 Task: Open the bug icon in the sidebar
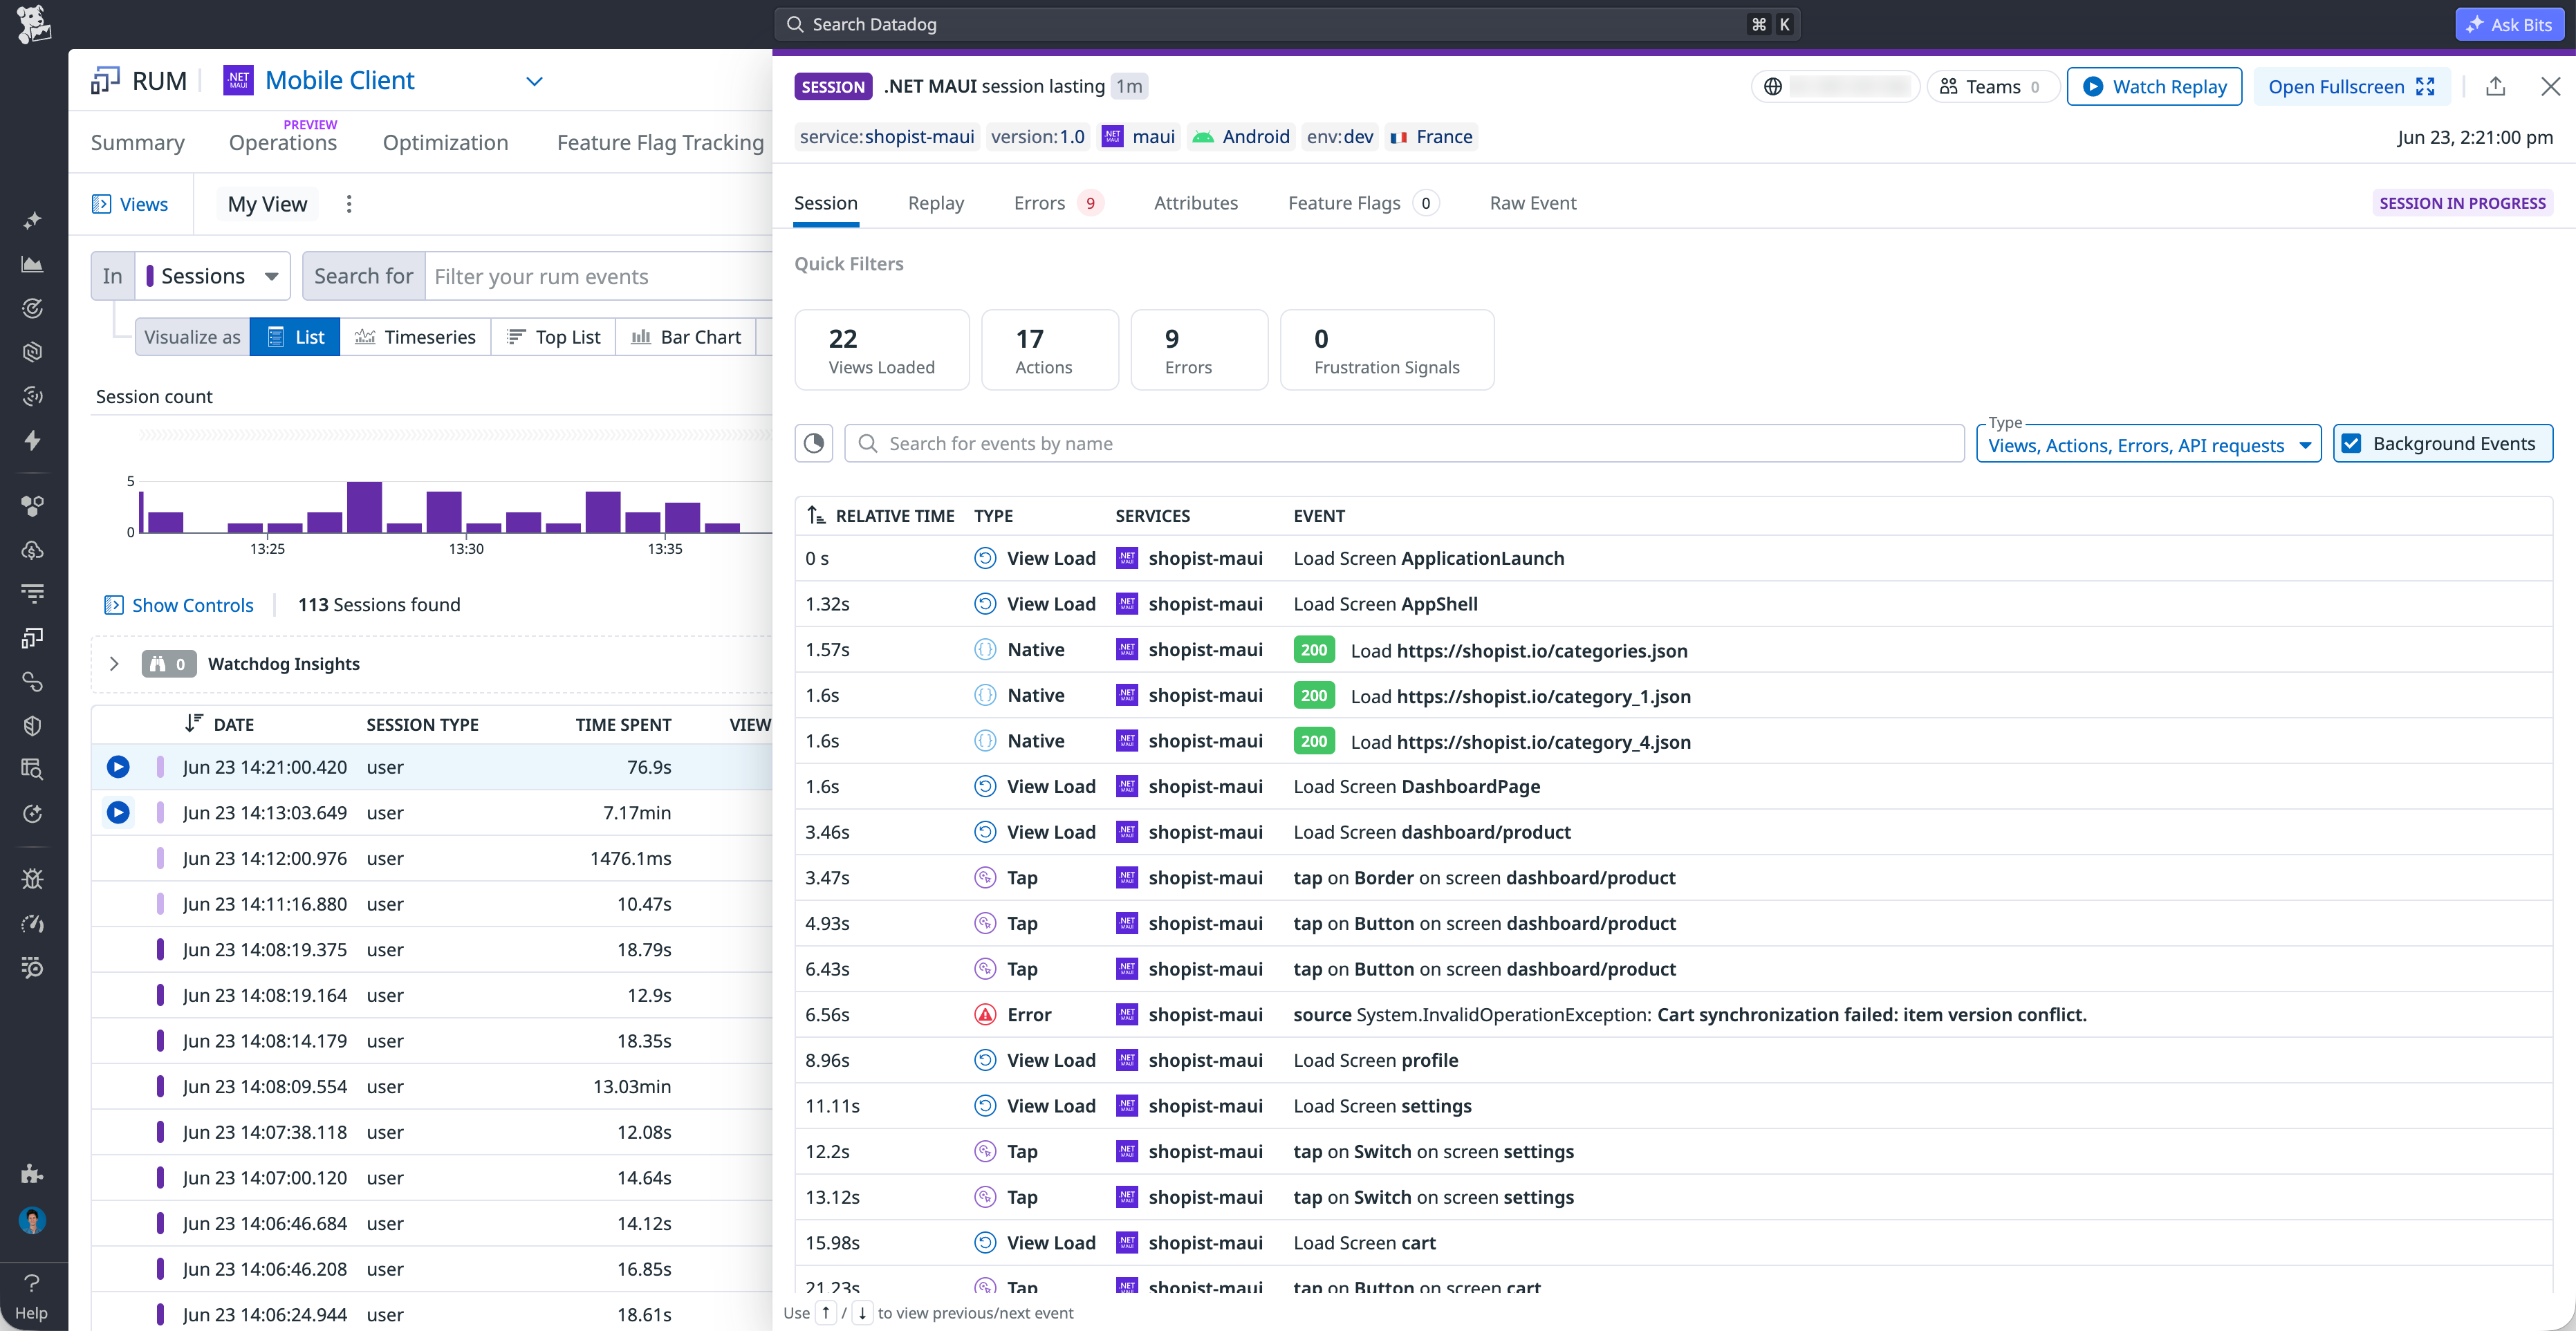(x=32, y=878)
